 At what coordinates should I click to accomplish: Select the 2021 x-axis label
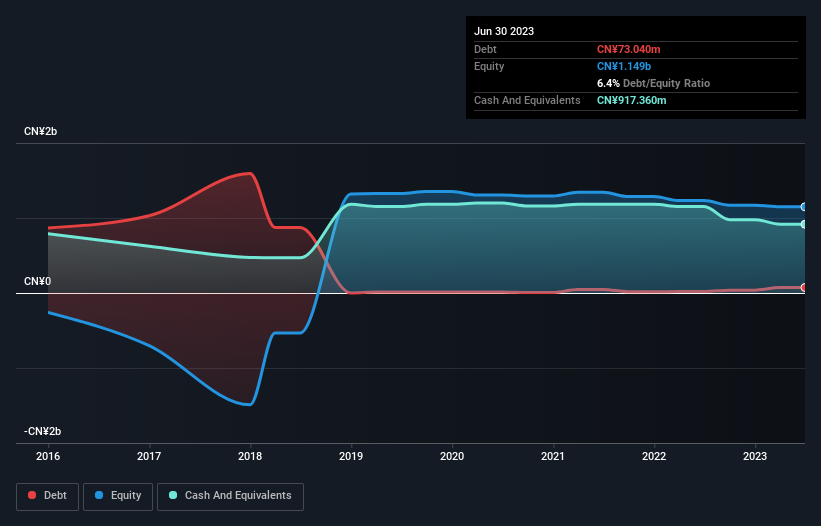click(553, 456)
